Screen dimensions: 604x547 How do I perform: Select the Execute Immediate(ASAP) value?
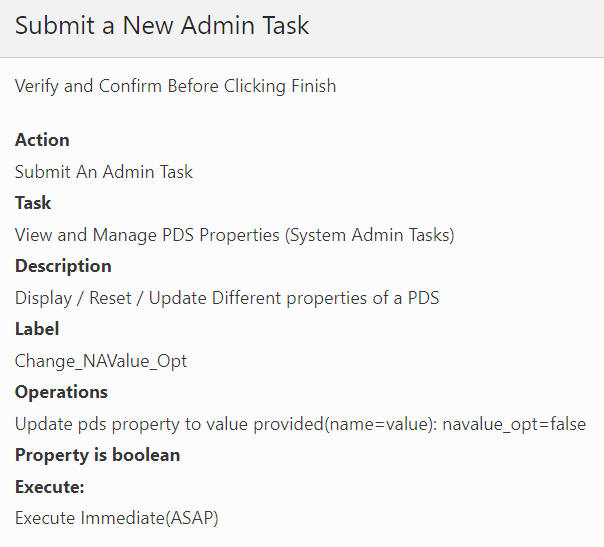click(x=116, y=518)
